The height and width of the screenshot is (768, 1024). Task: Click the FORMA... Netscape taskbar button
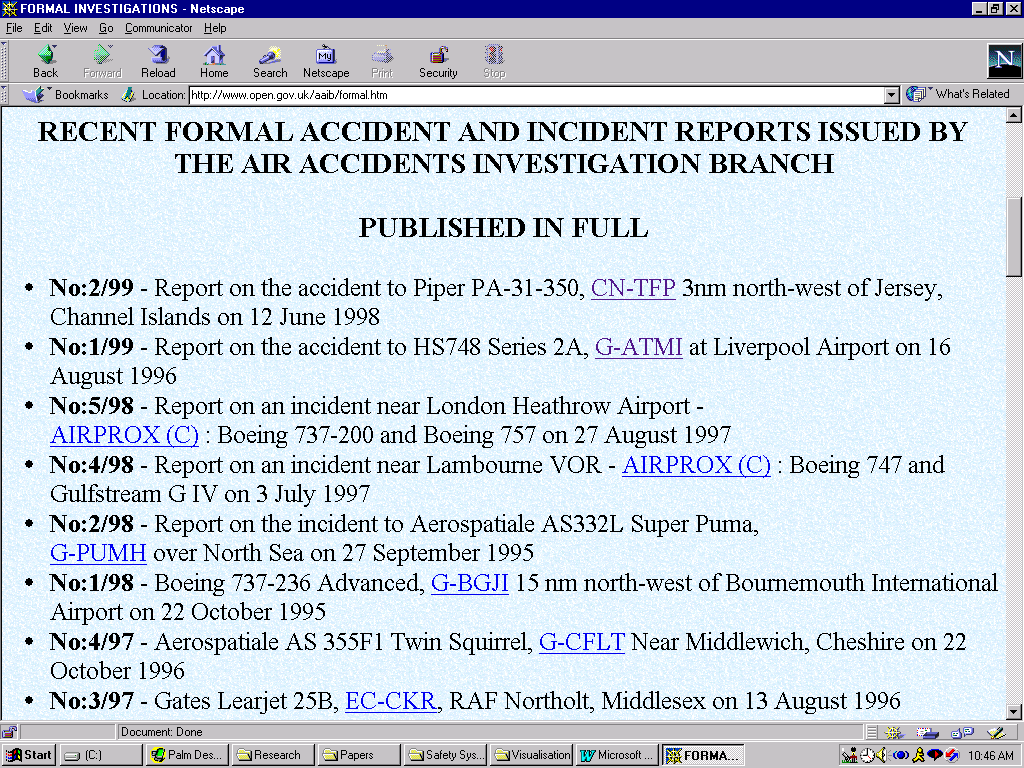point(703,756)
